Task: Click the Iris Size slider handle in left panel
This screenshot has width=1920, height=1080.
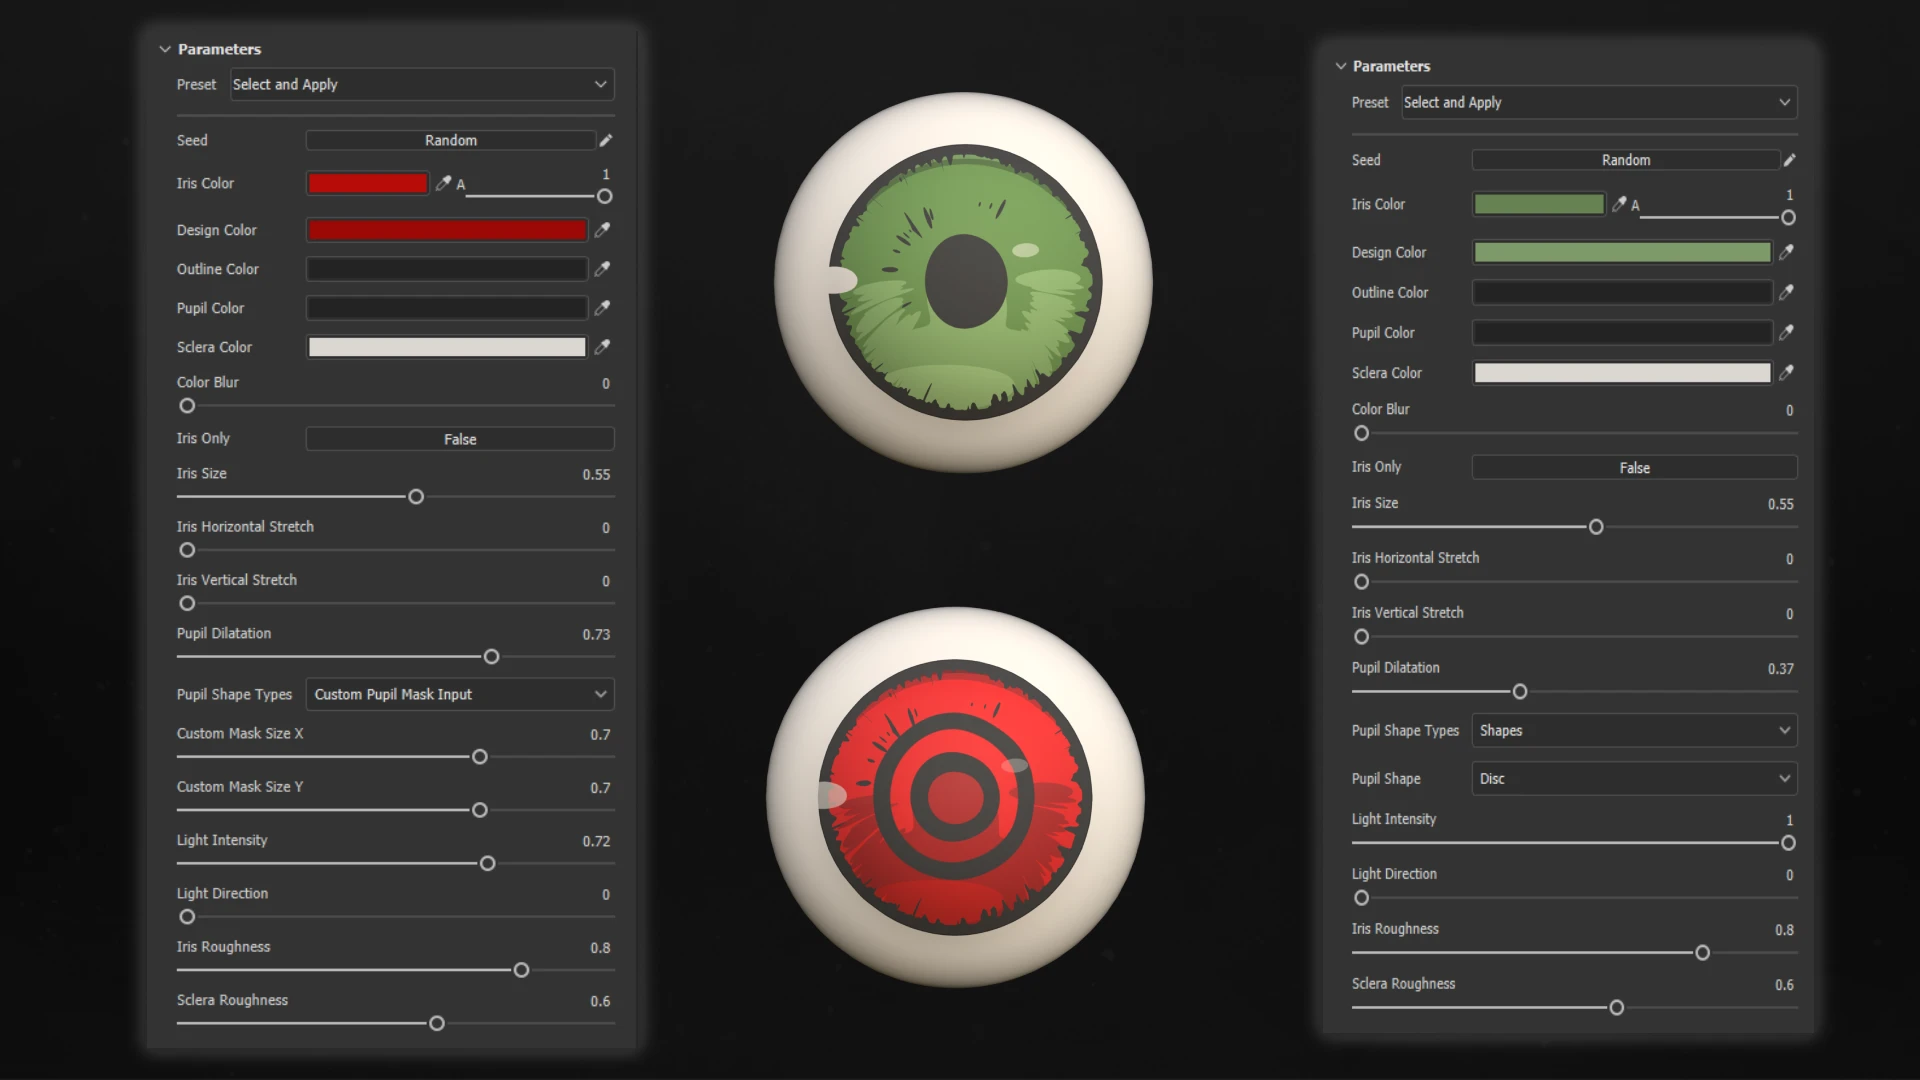Action: coord(416,497)
